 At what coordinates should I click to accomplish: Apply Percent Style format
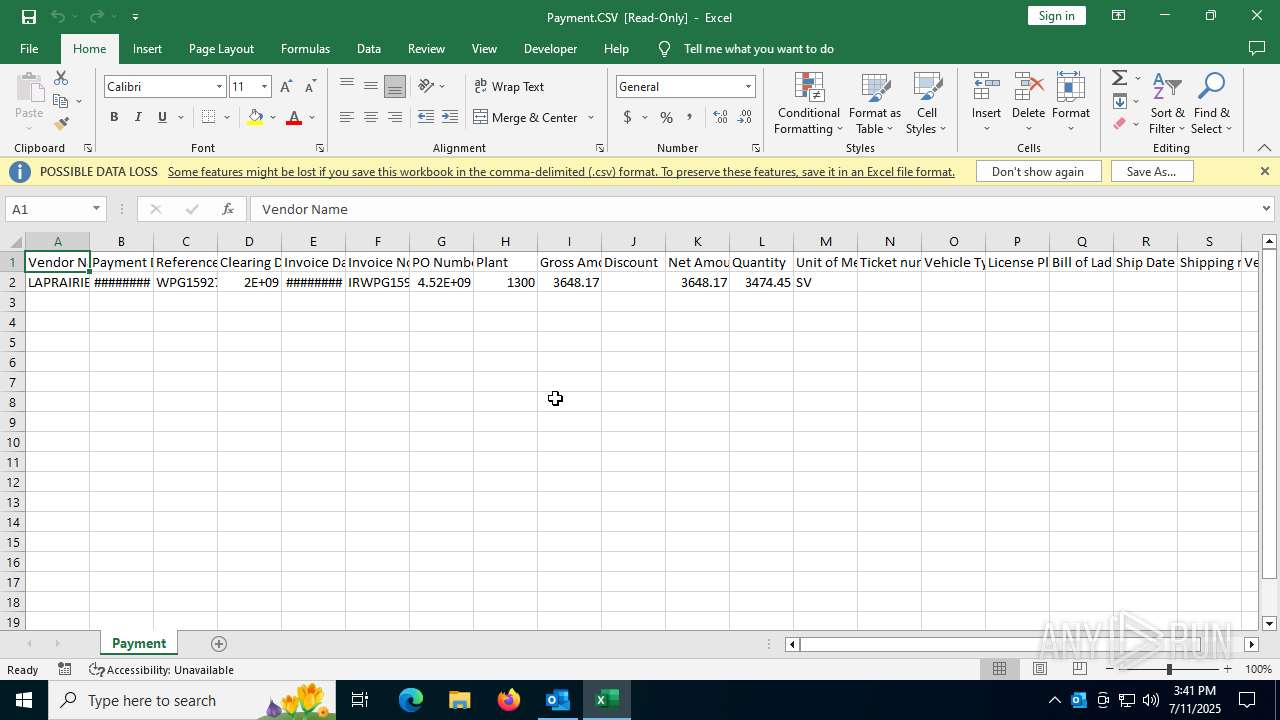click(x=666, y=117)
